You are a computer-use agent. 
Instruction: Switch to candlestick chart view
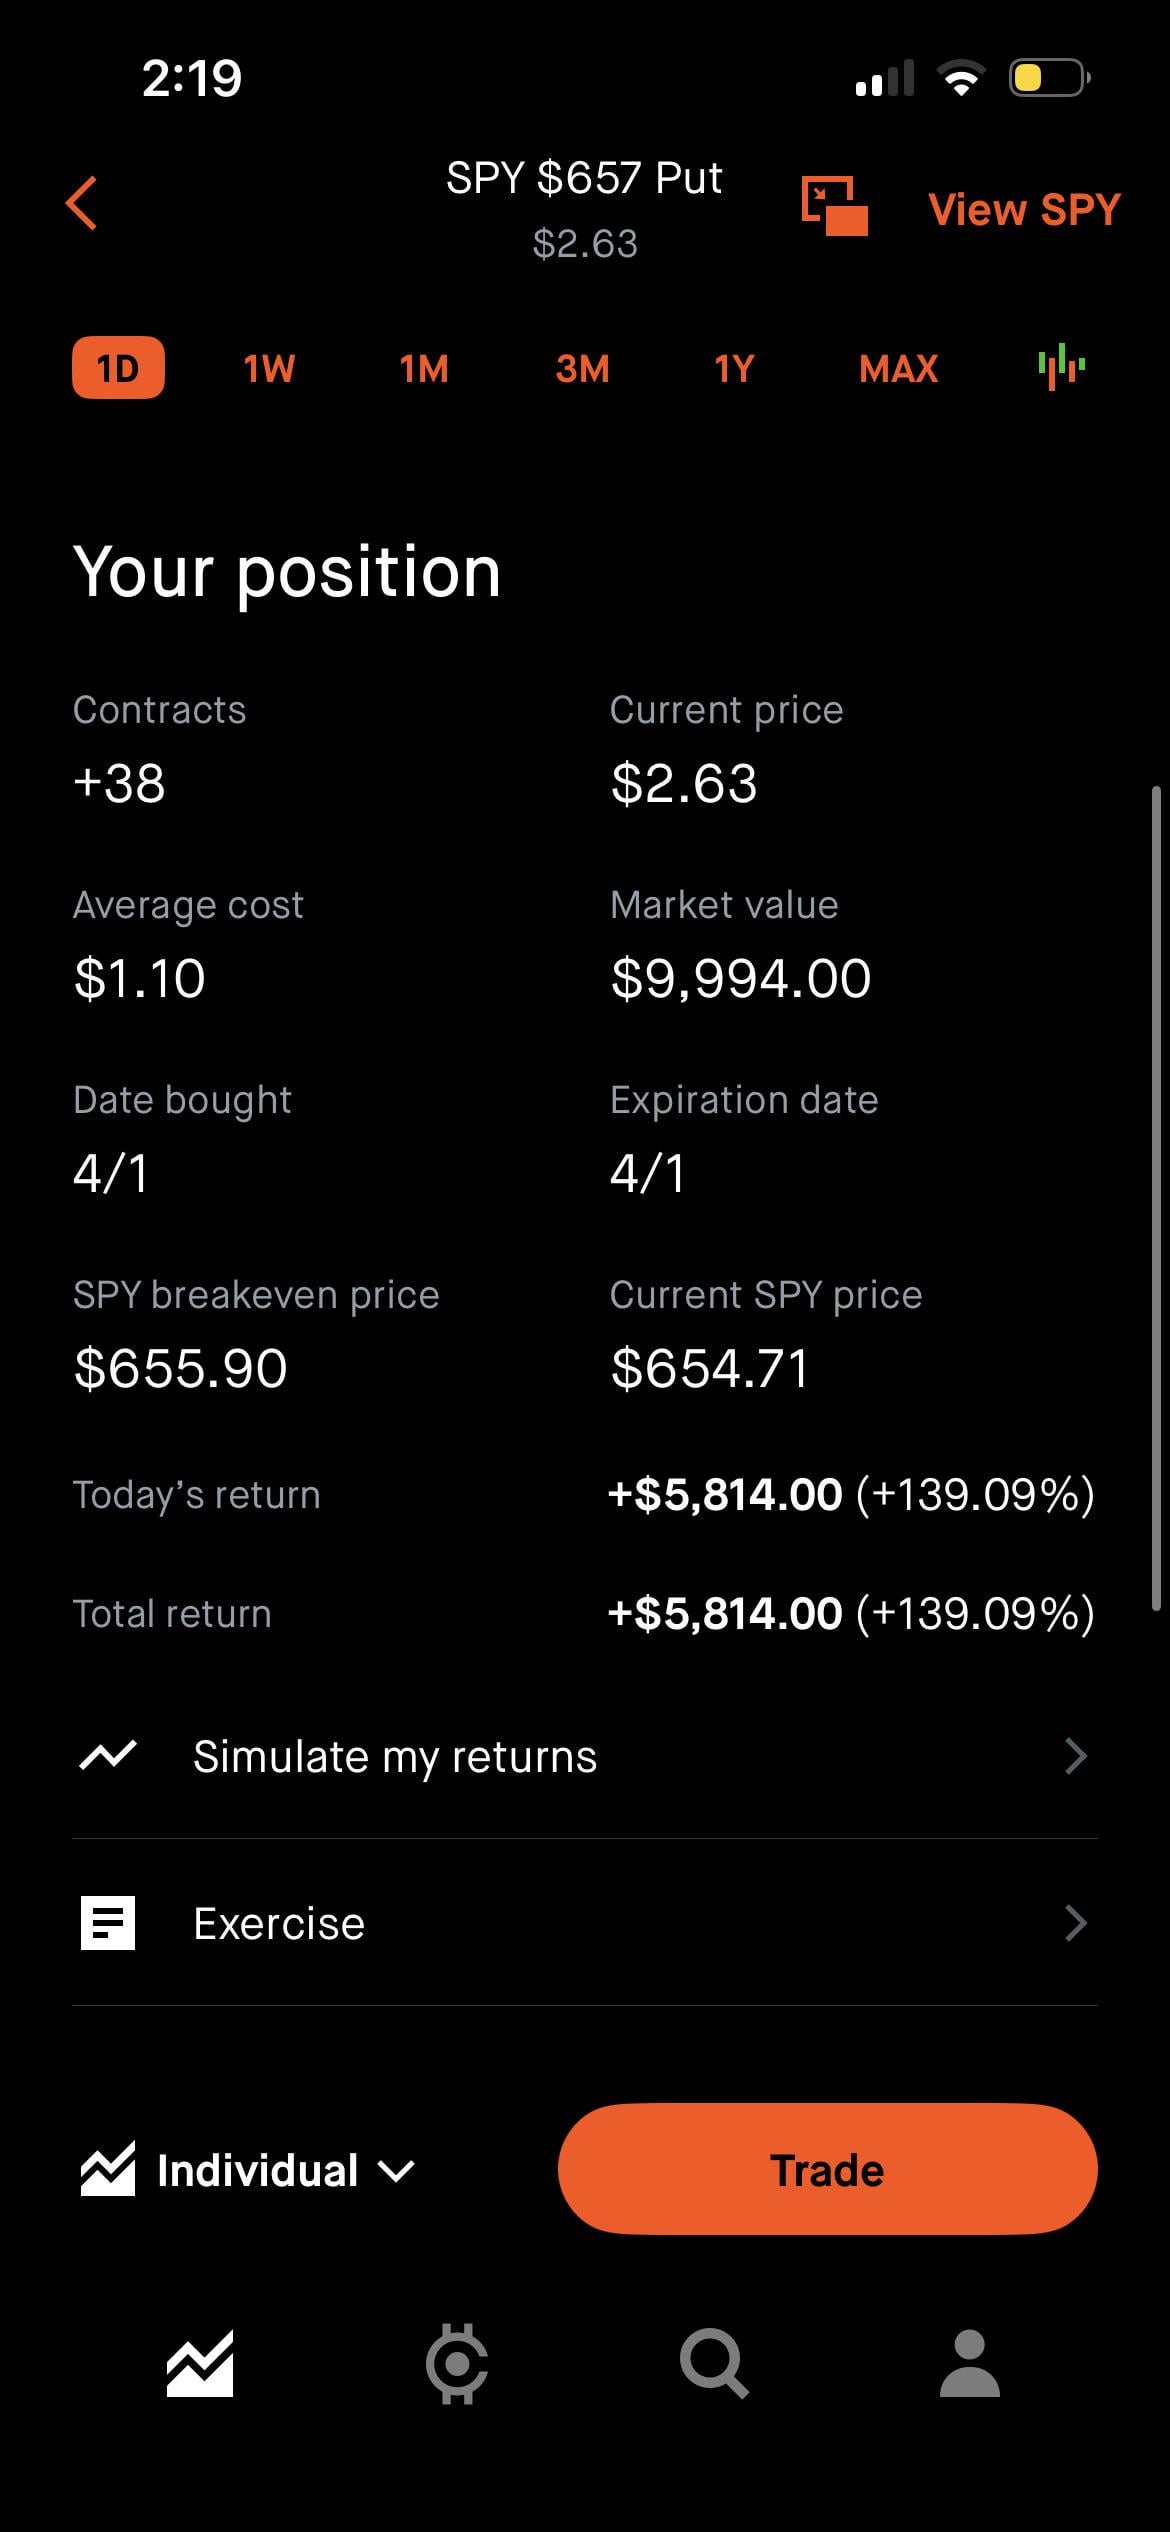click(x=1061, y=367)
